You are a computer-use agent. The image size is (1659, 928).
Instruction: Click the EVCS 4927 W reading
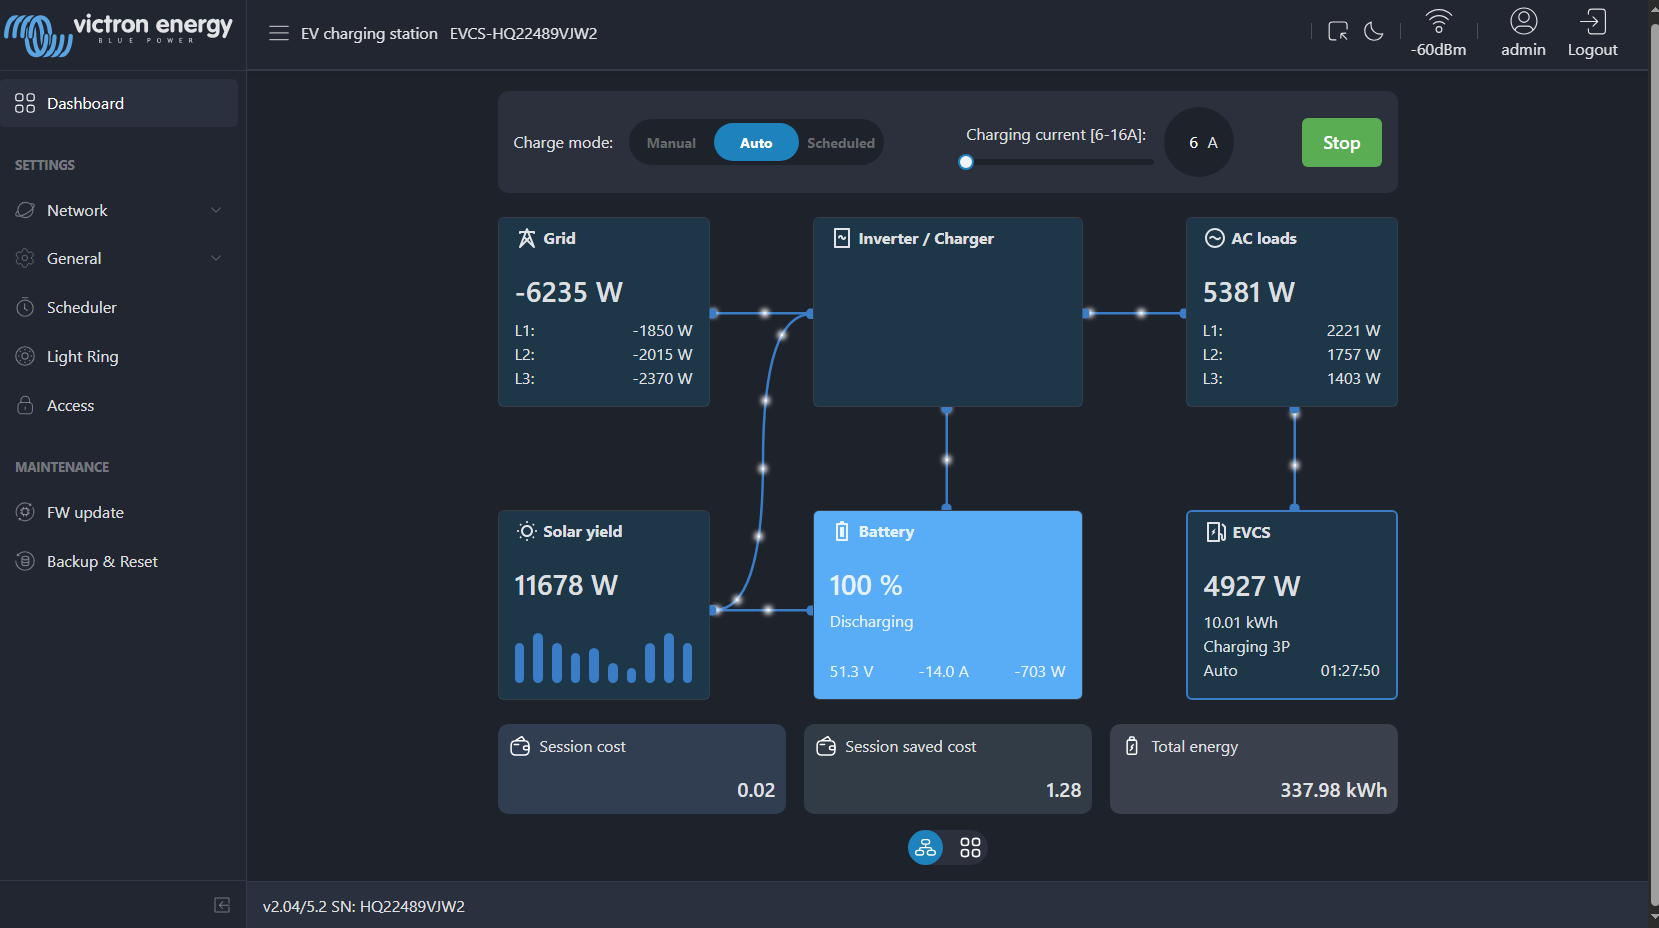(x=1252, y=586)
